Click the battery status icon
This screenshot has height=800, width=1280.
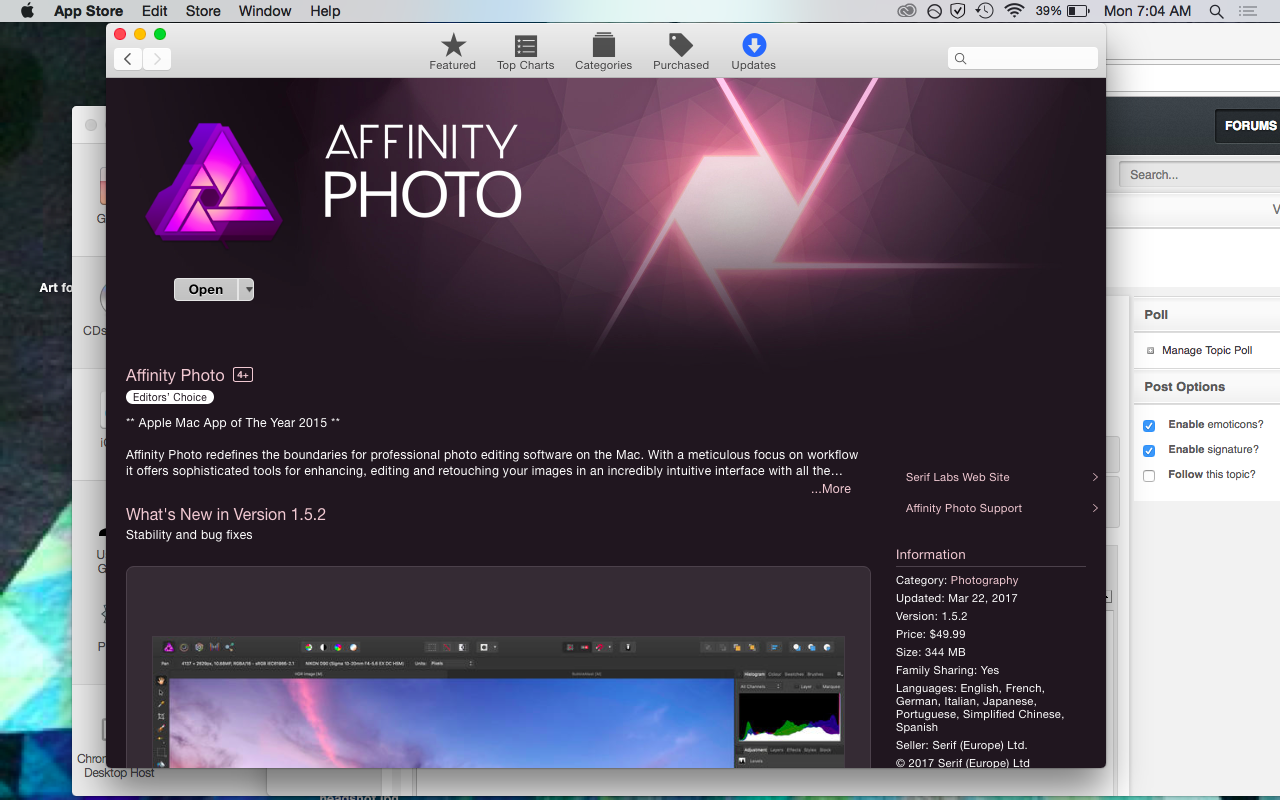(x=1078, y=11)
